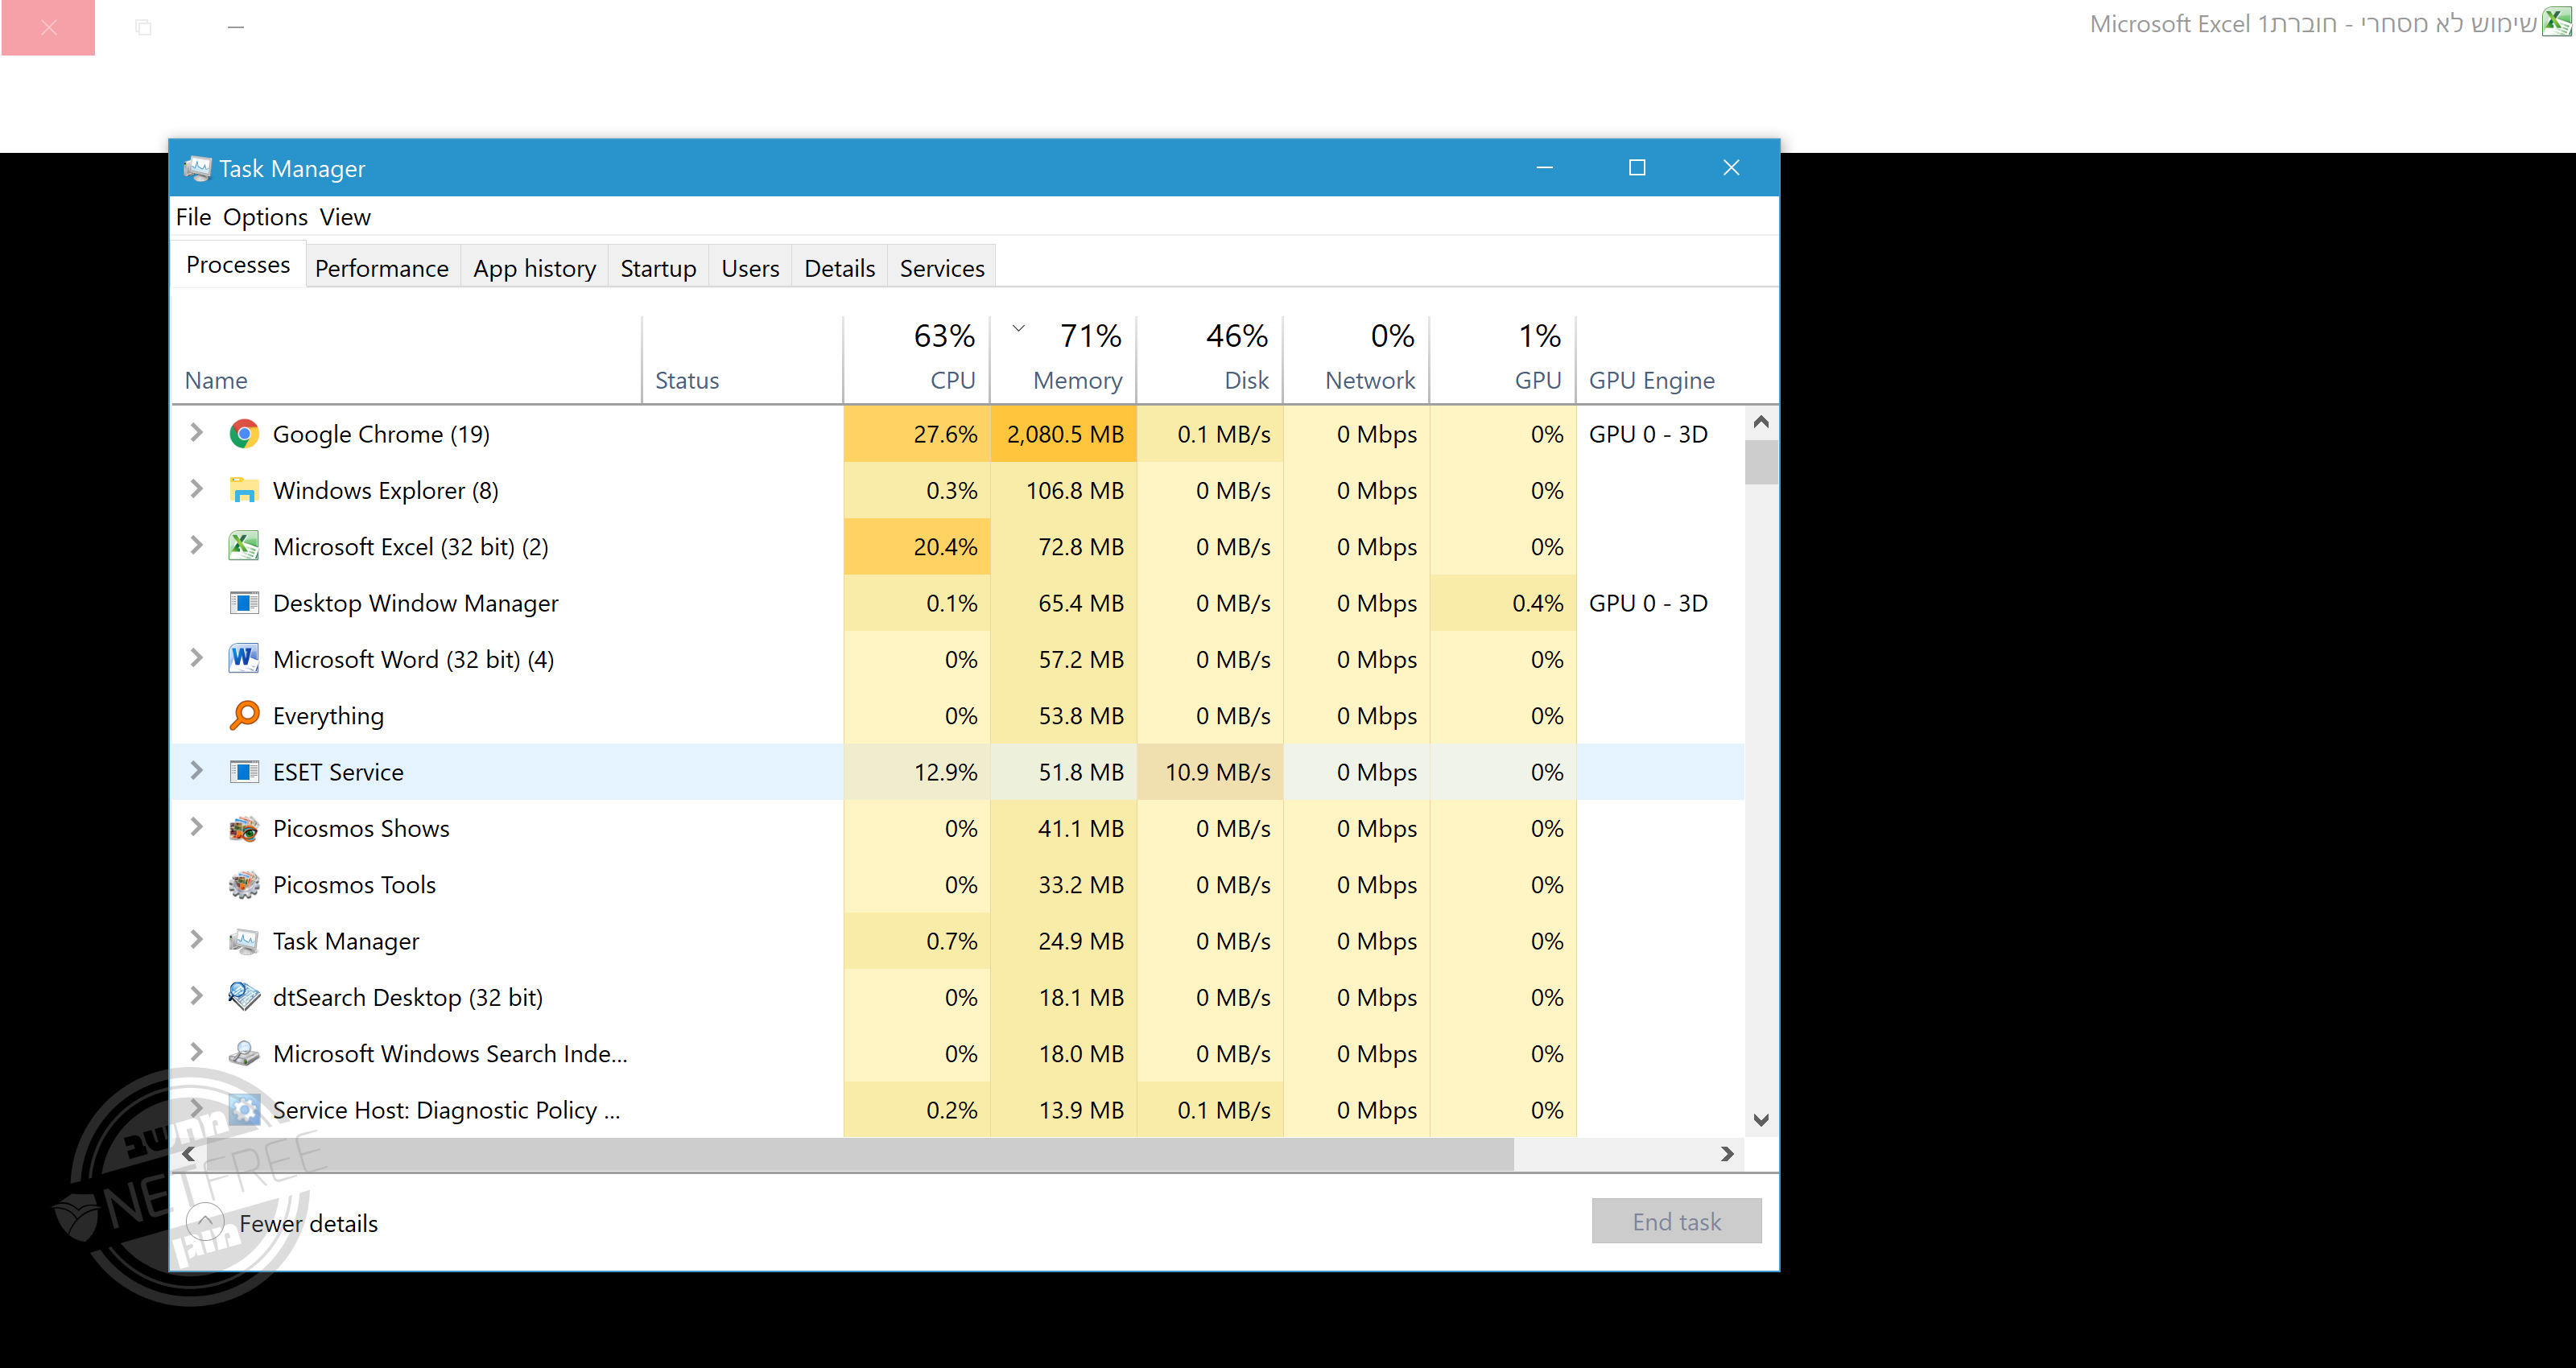The height and width of the screenshot is (1368, 2576).
Task: Expand the Google Chrome process group
Action: point(196,433)
